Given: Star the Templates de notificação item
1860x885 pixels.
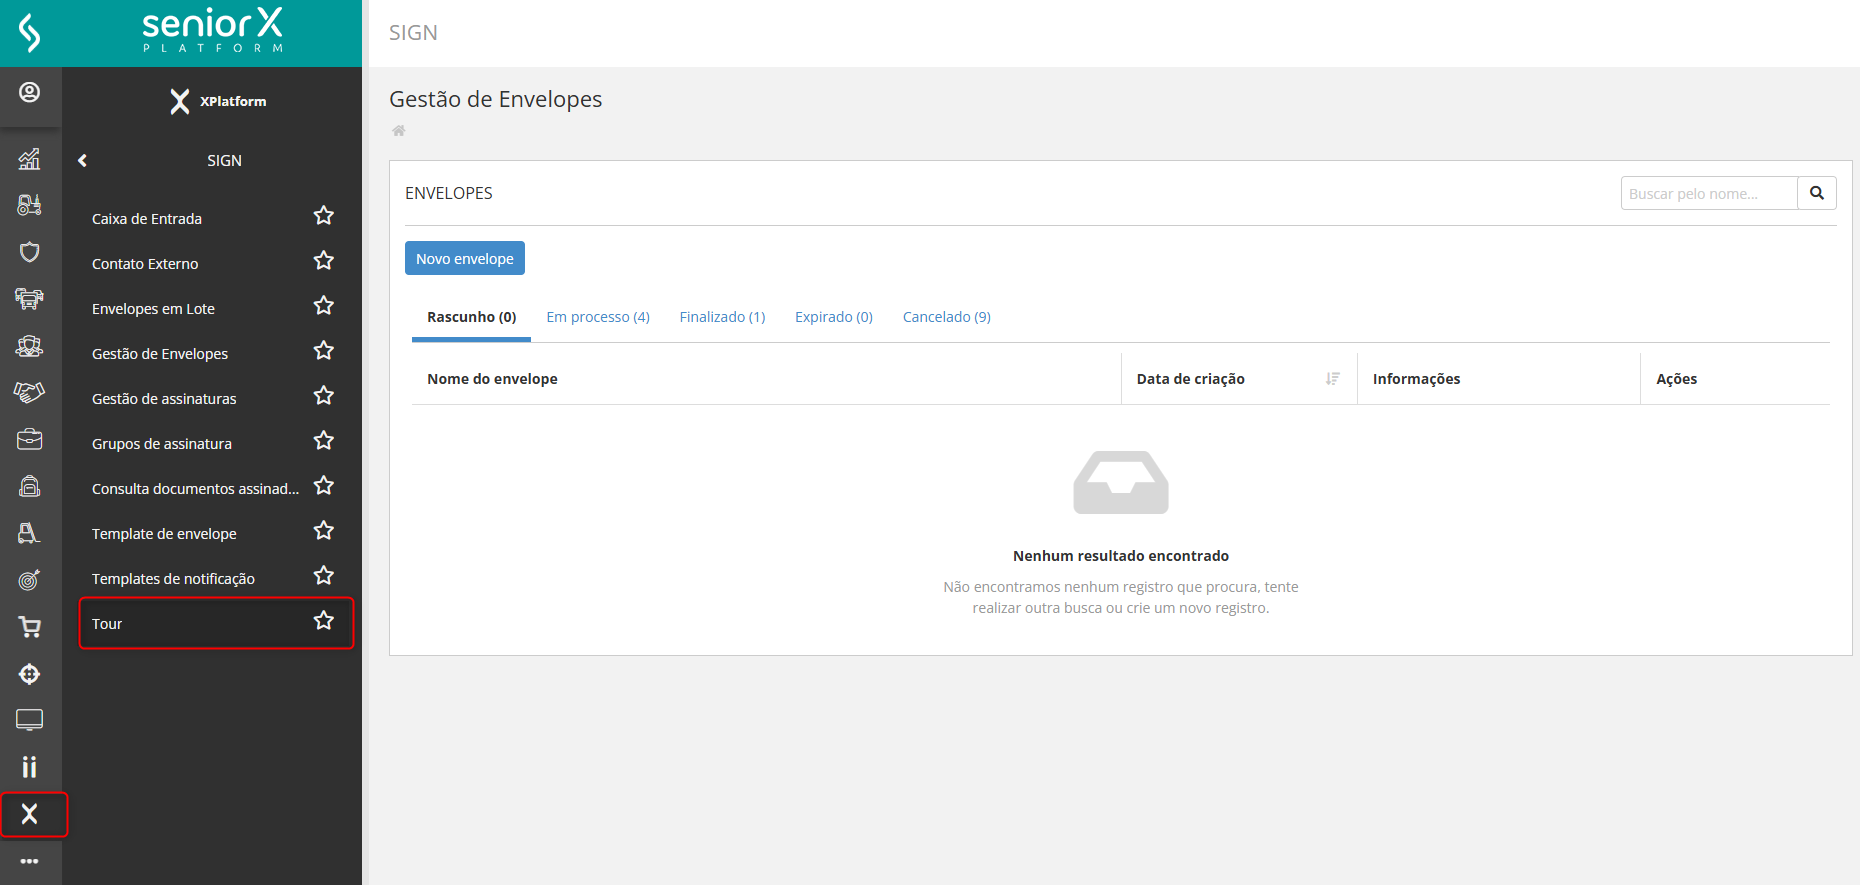Looking at the screenshot, I should (324, 576).
